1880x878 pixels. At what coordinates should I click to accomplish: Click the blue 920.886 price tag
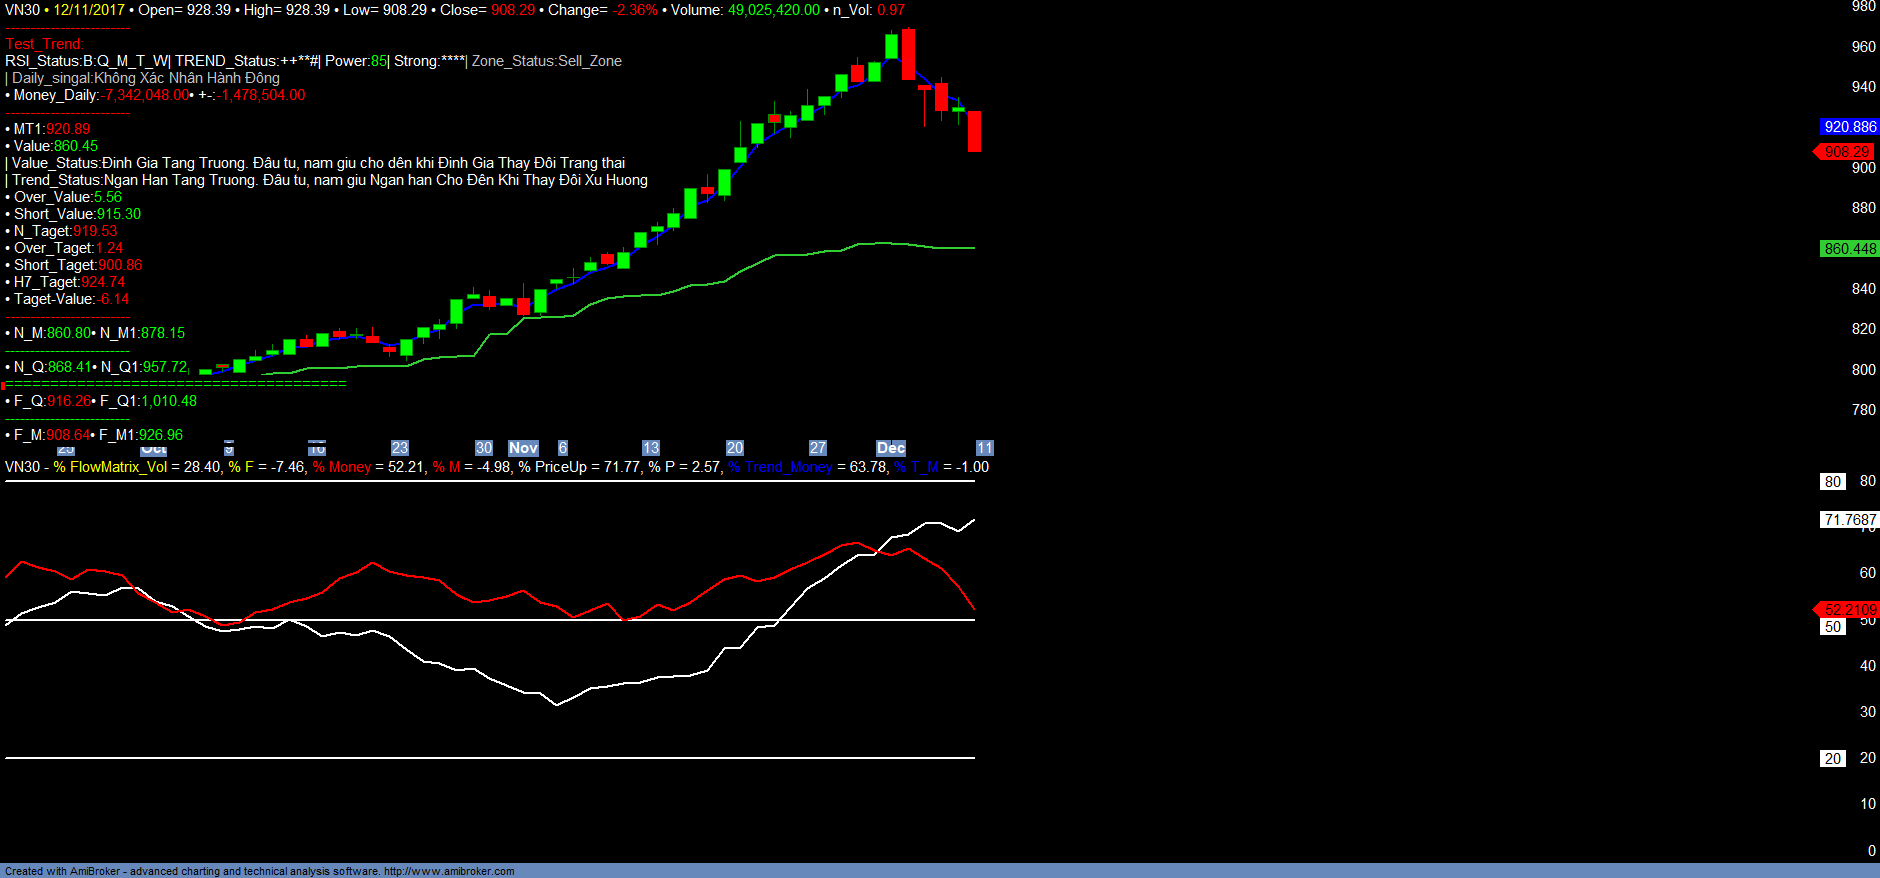(x=1849, y=127)
